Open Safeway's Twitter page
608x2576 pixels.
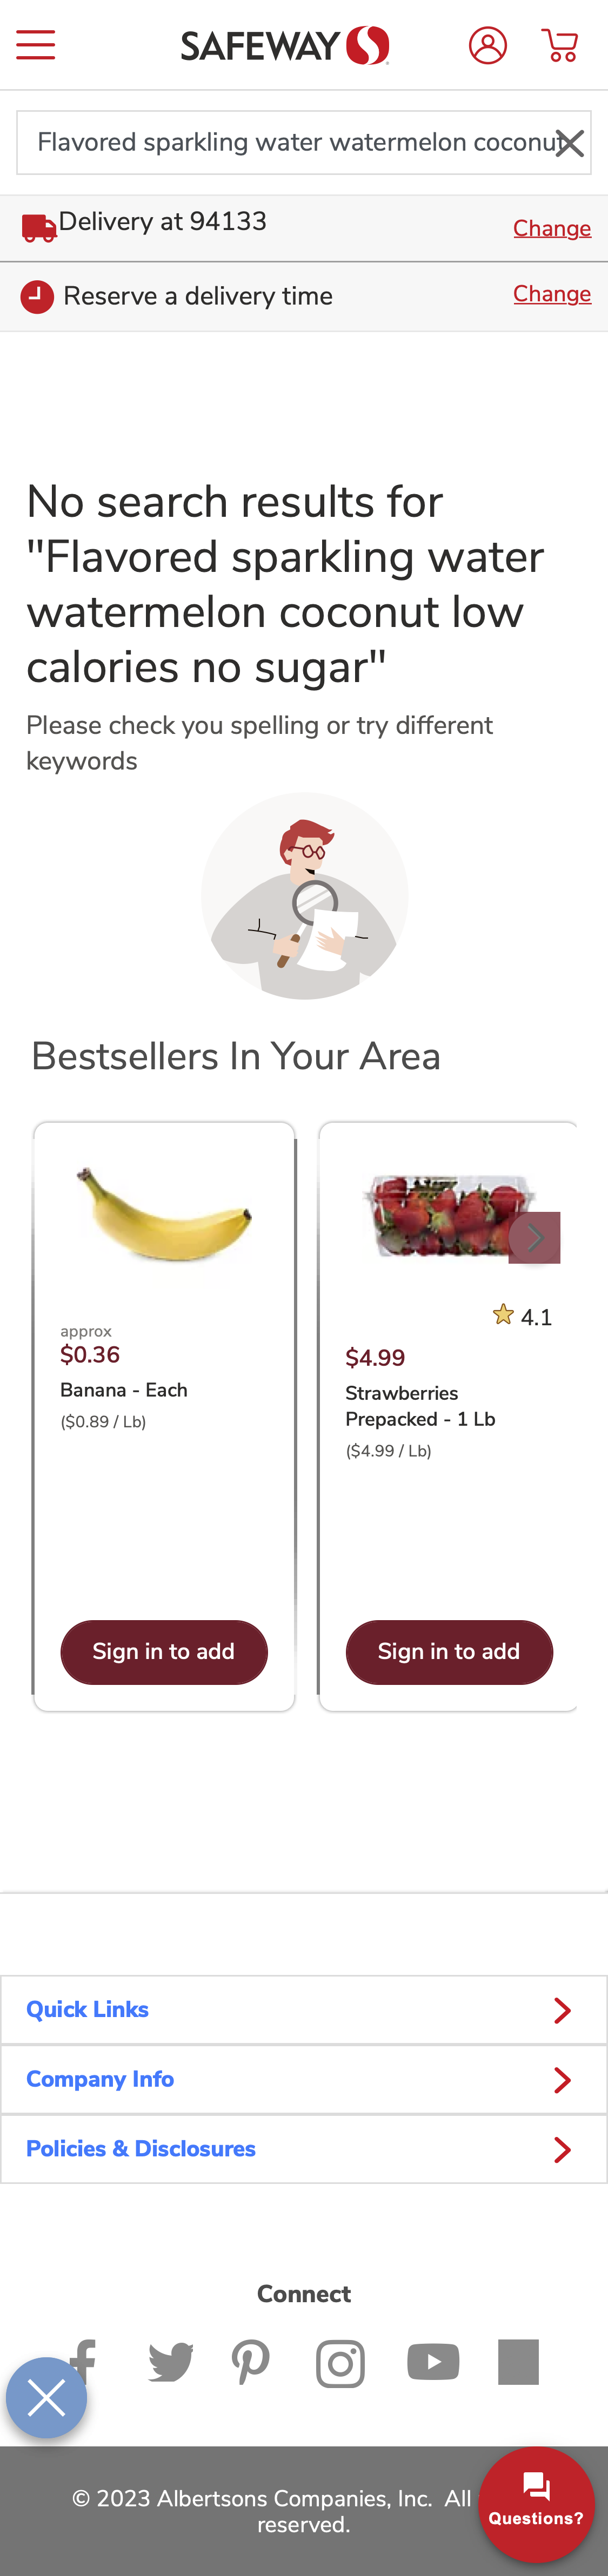(x=171, y=2362)
